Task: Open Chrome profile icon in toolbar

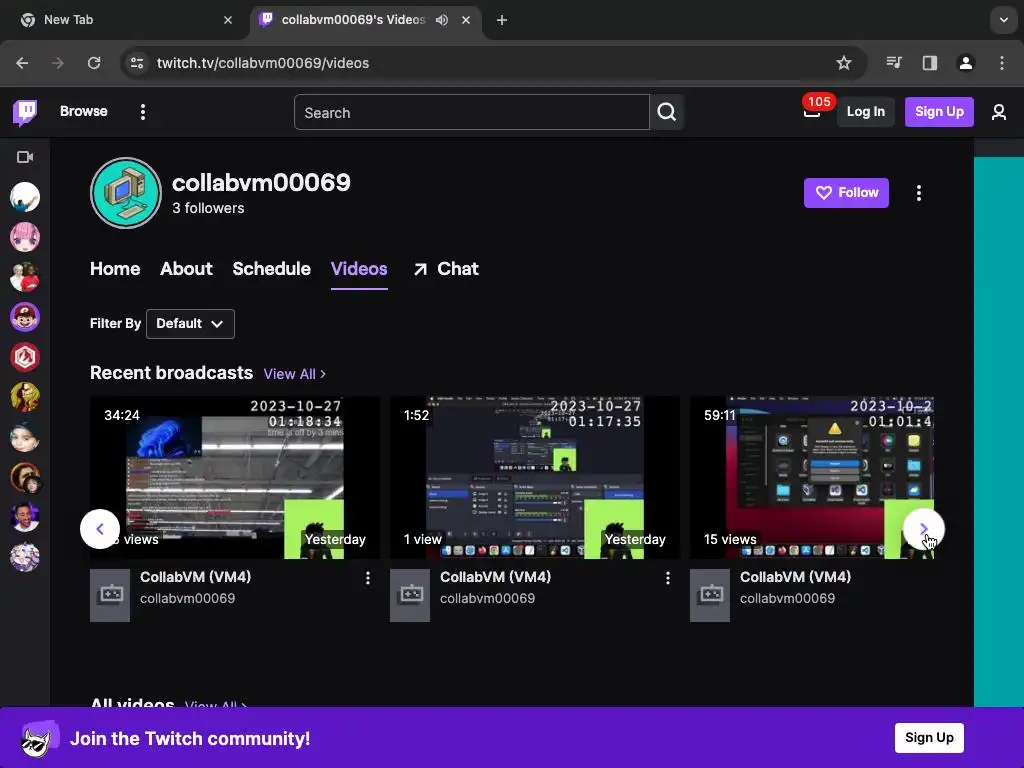Action: (966, 63)
